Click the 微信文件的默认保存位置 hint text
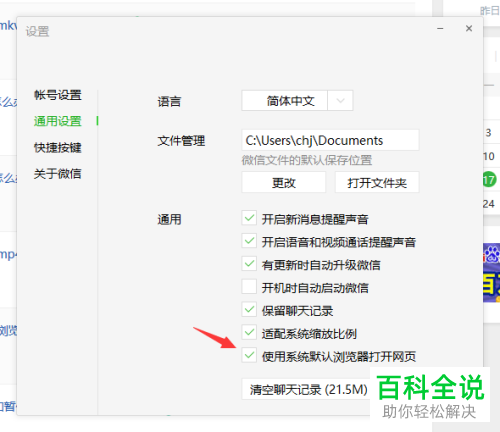Screen dimensions: 500x432 (307, 160)
